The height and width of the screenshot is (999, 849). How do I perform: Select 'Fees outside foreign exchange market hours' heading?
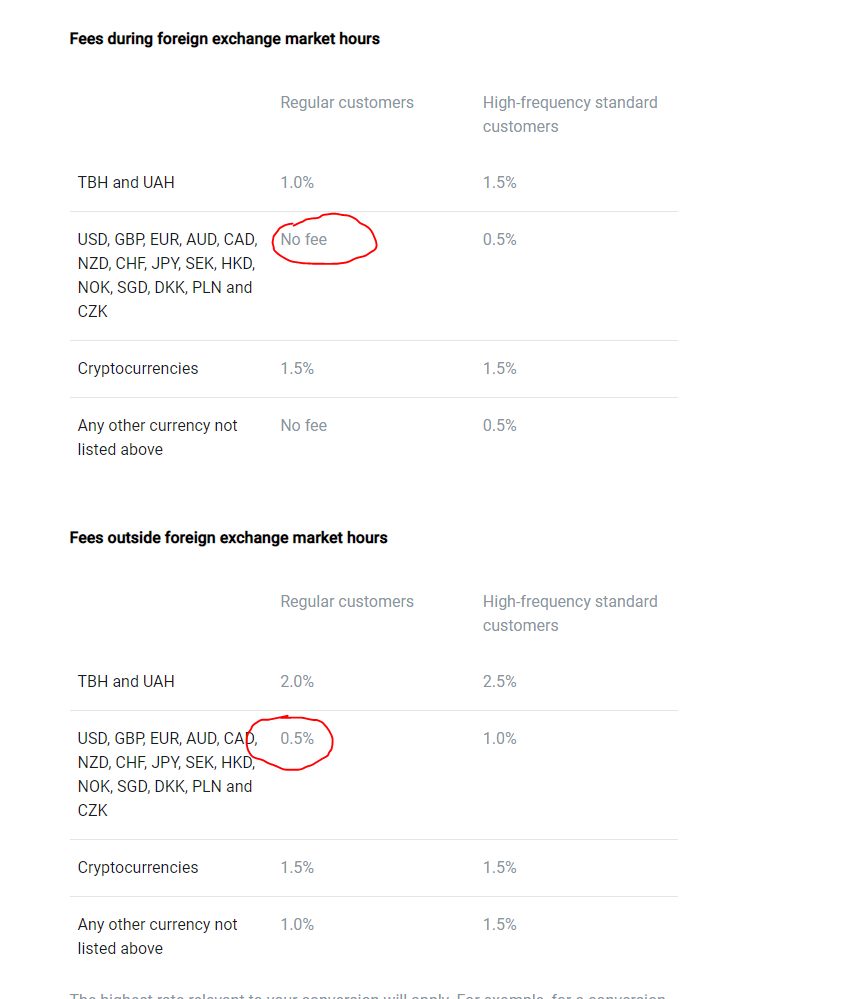[228, 538]
